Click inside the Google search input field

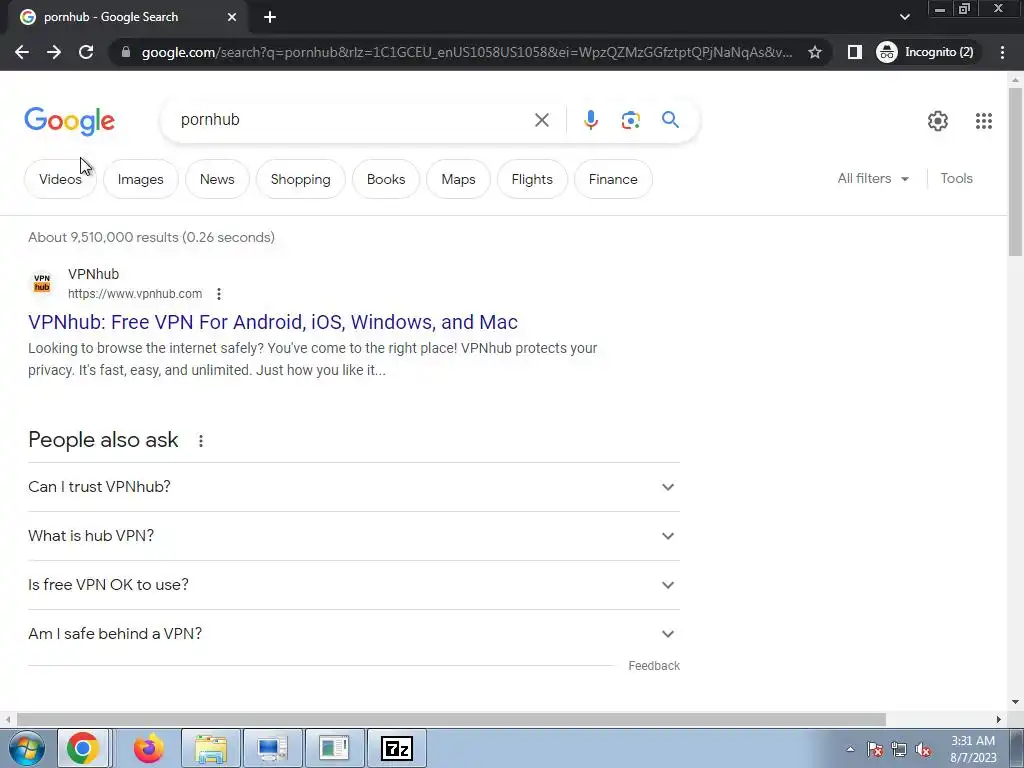[x=353, y=120]
